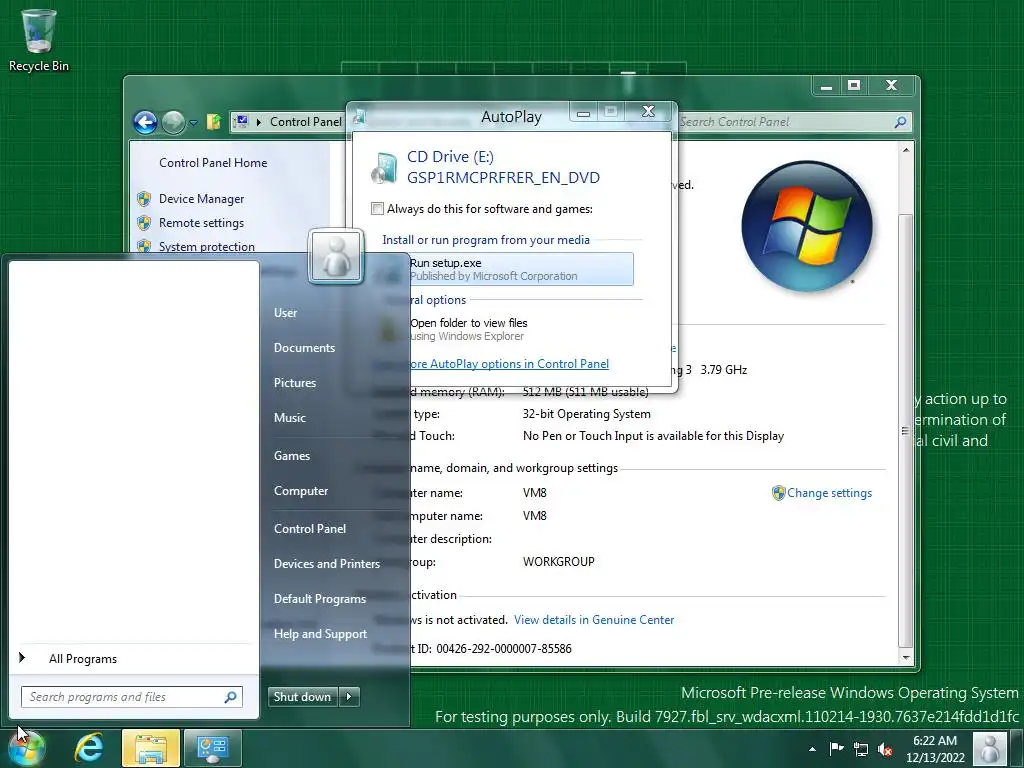Screen dimensions: 1024x768
Task: Click the Control Panel breadcrumb
Action: pyautogui.click(x=305, y=121)
